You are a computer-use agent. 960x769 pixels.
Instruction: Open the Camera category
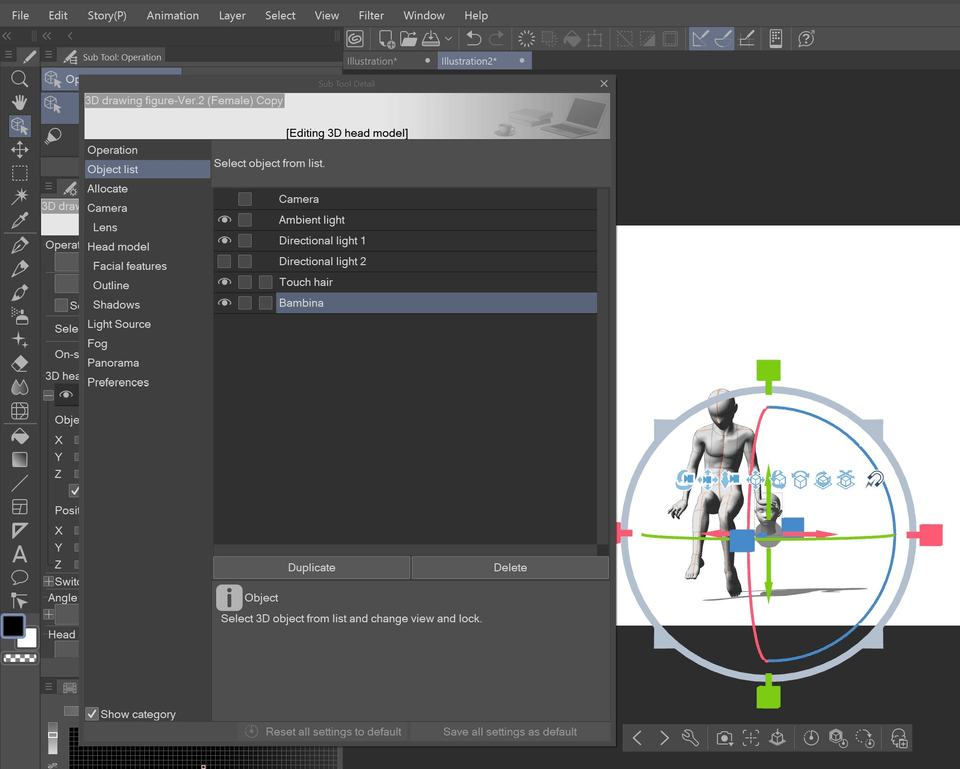tap(107, 208)
